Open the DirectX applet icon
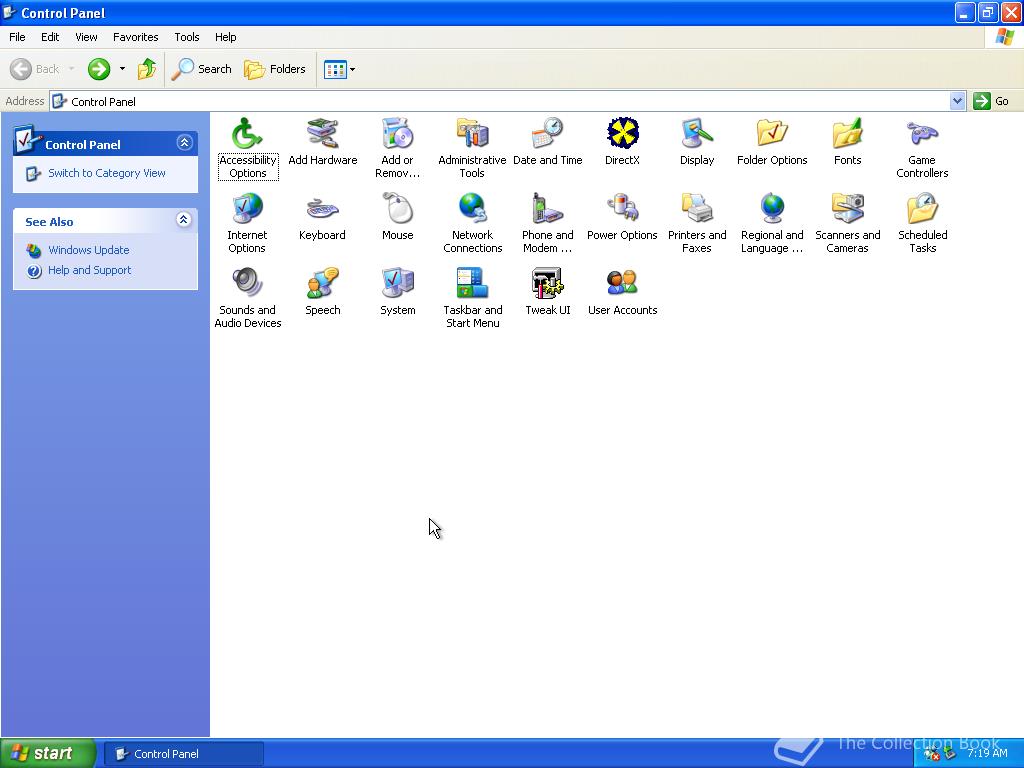 tap(622, 142)
